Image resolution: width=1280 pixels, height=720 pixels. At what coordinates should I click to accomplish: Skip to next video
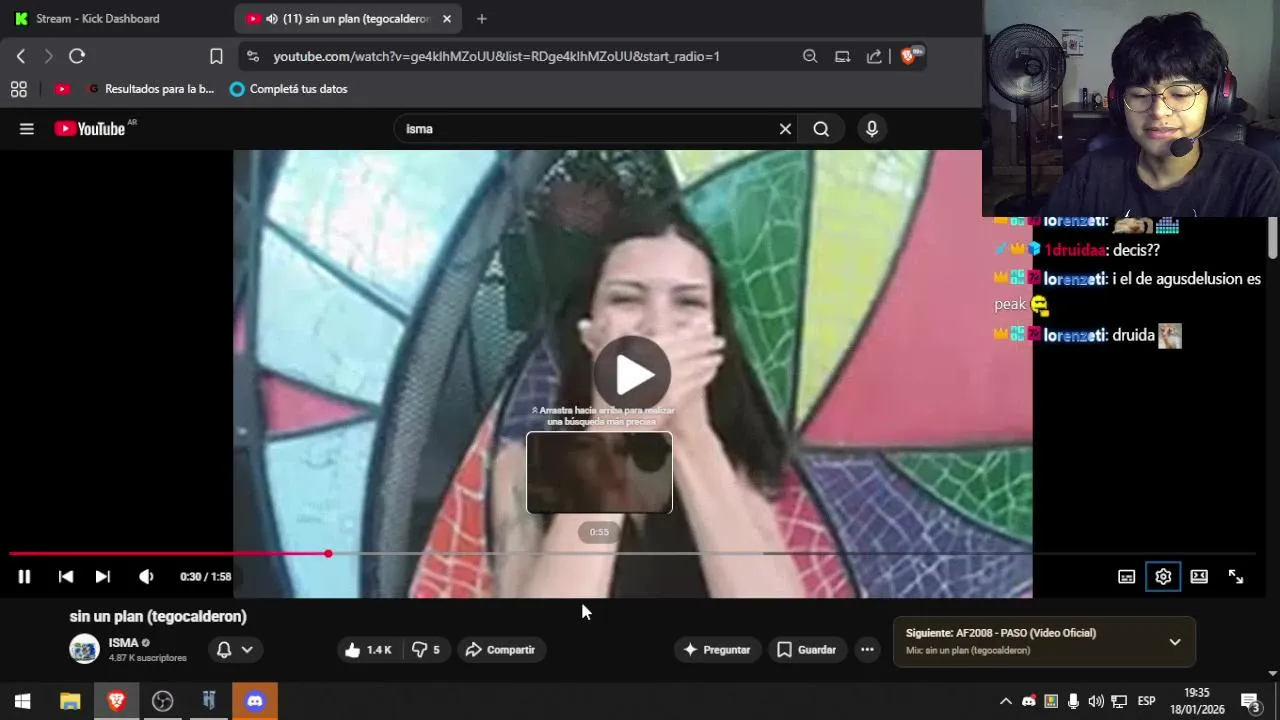[102, 576]
